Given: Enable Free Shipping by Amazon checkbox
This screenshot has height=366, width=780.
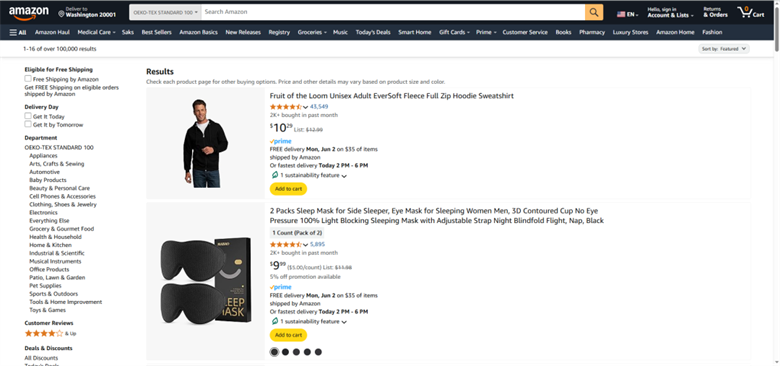Looking at the screenshot, I should [x=28, y=79].
